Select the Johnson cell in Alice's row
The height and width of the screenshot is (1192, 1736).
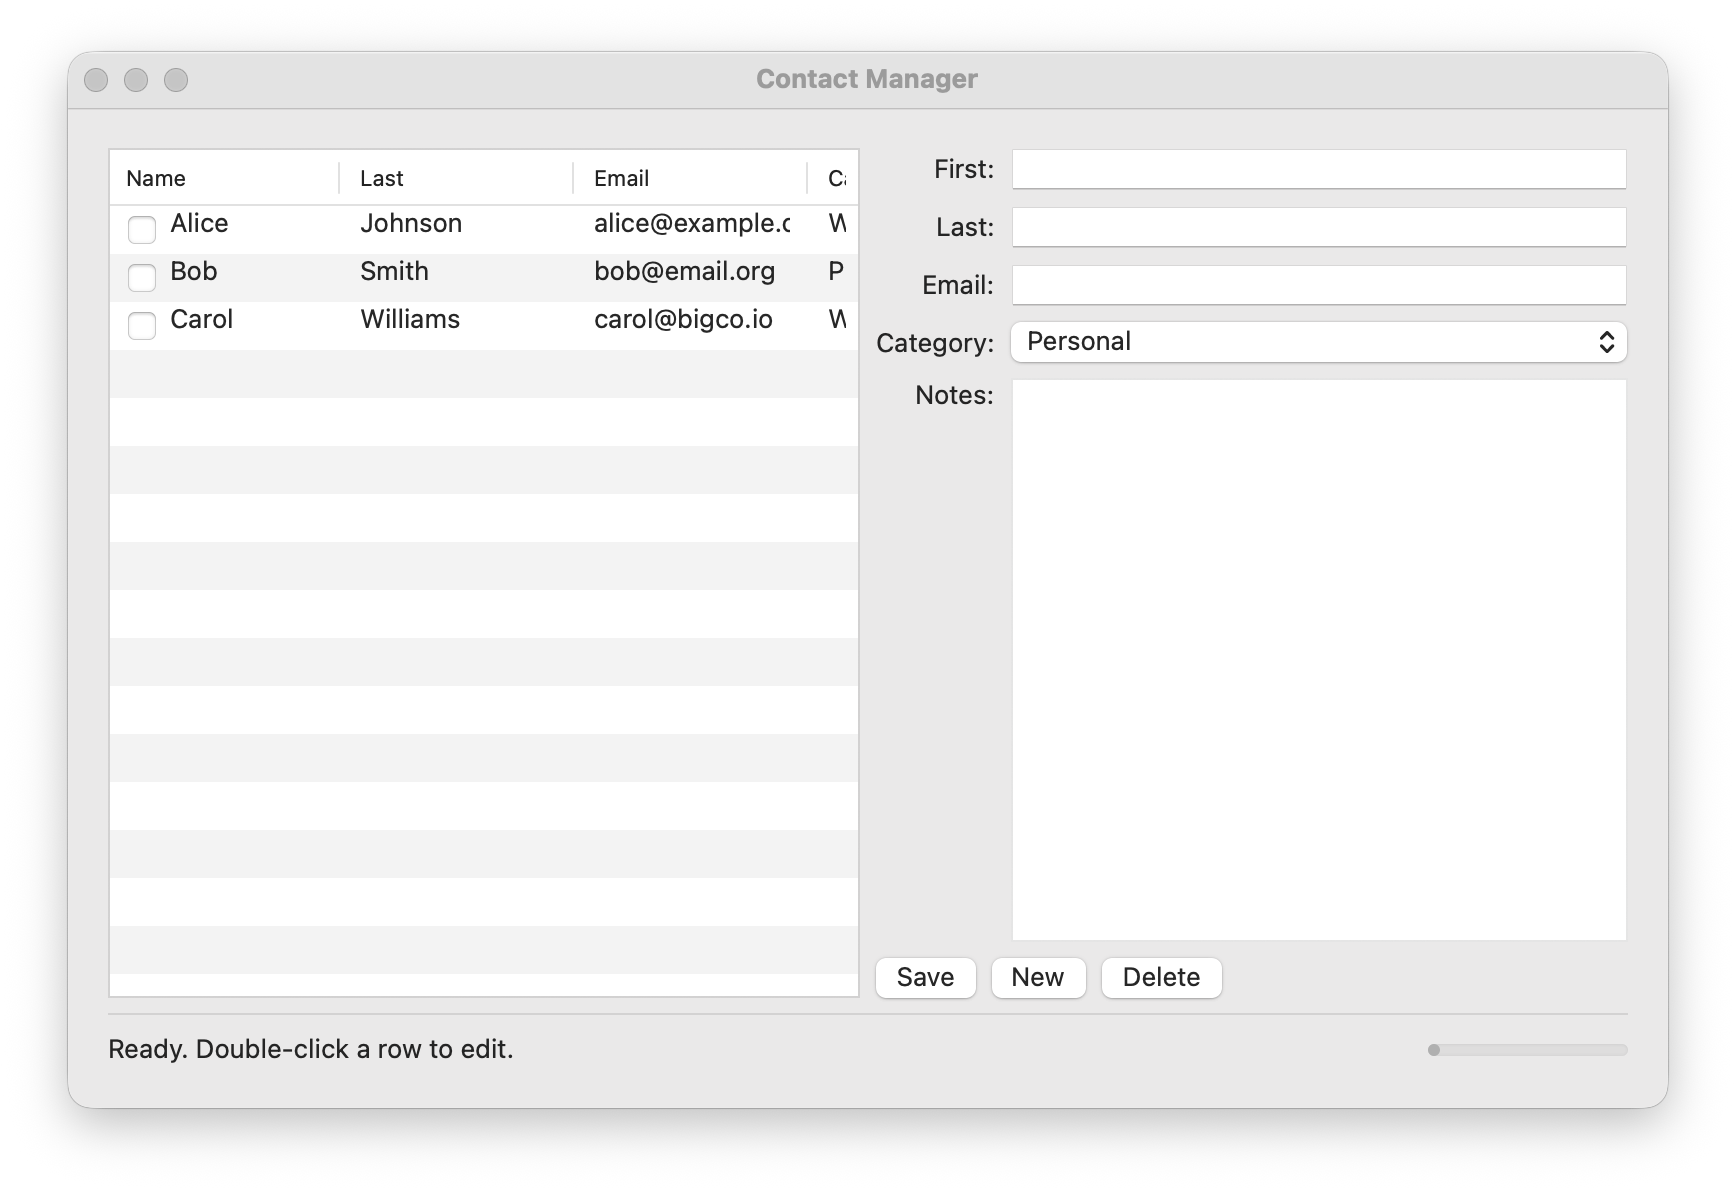[411, 224]
